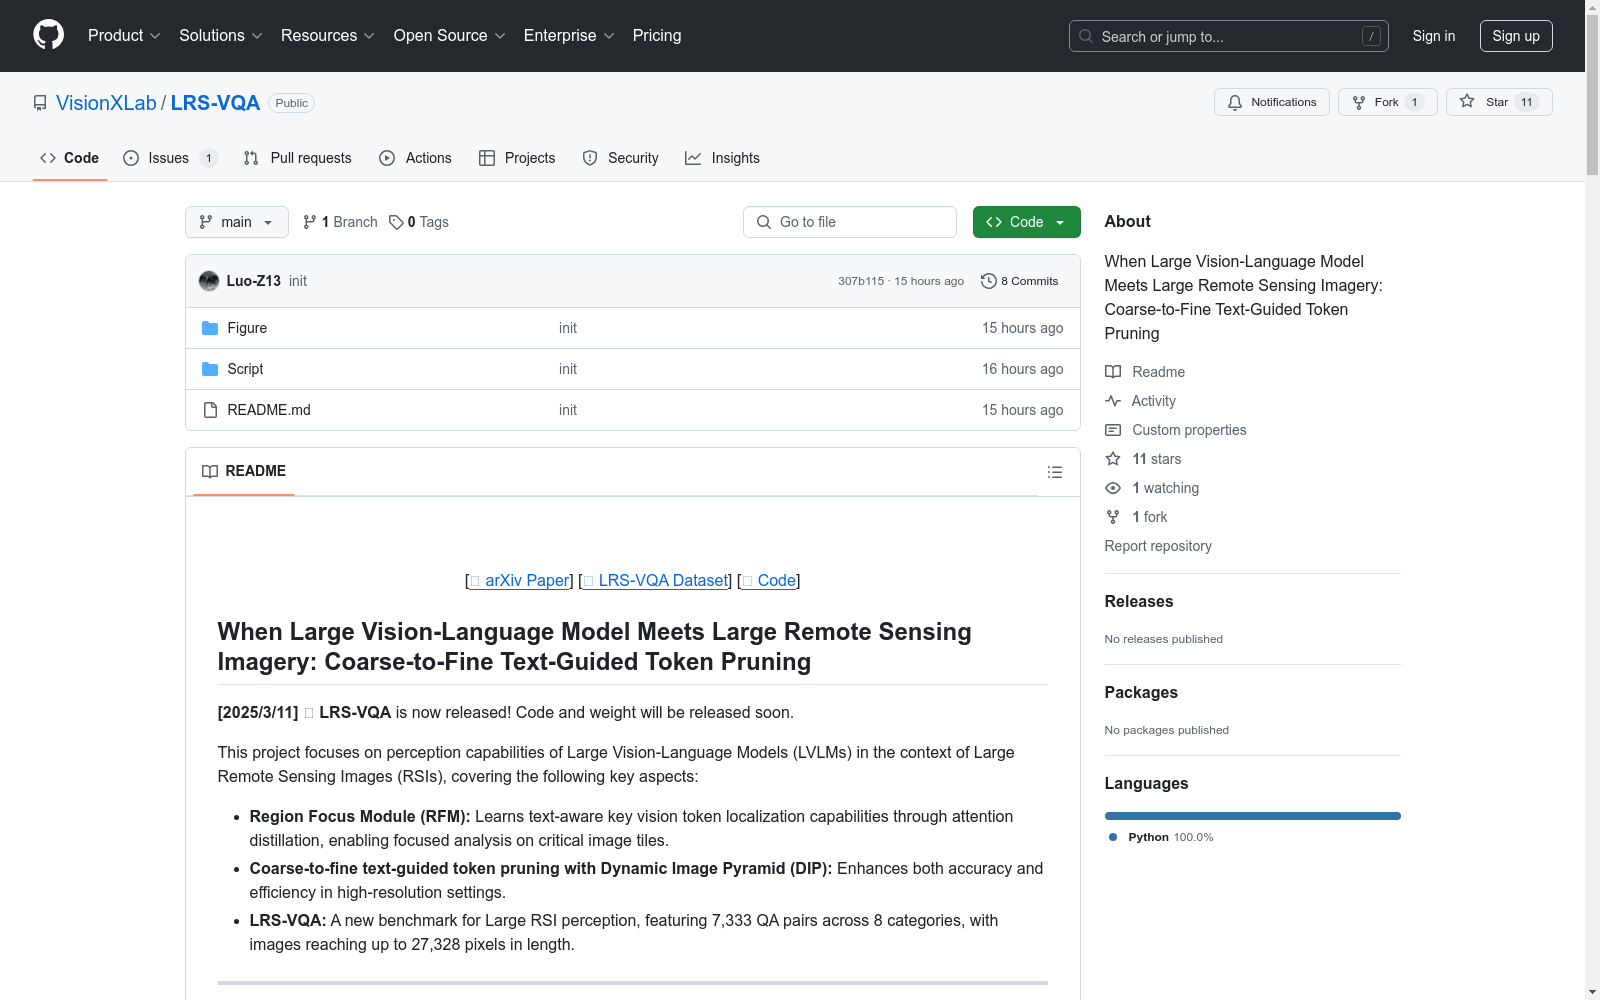Open the LRS-VQA repository link
The width and height of the screenshot is (1600, 1000).
pos(215,103)
